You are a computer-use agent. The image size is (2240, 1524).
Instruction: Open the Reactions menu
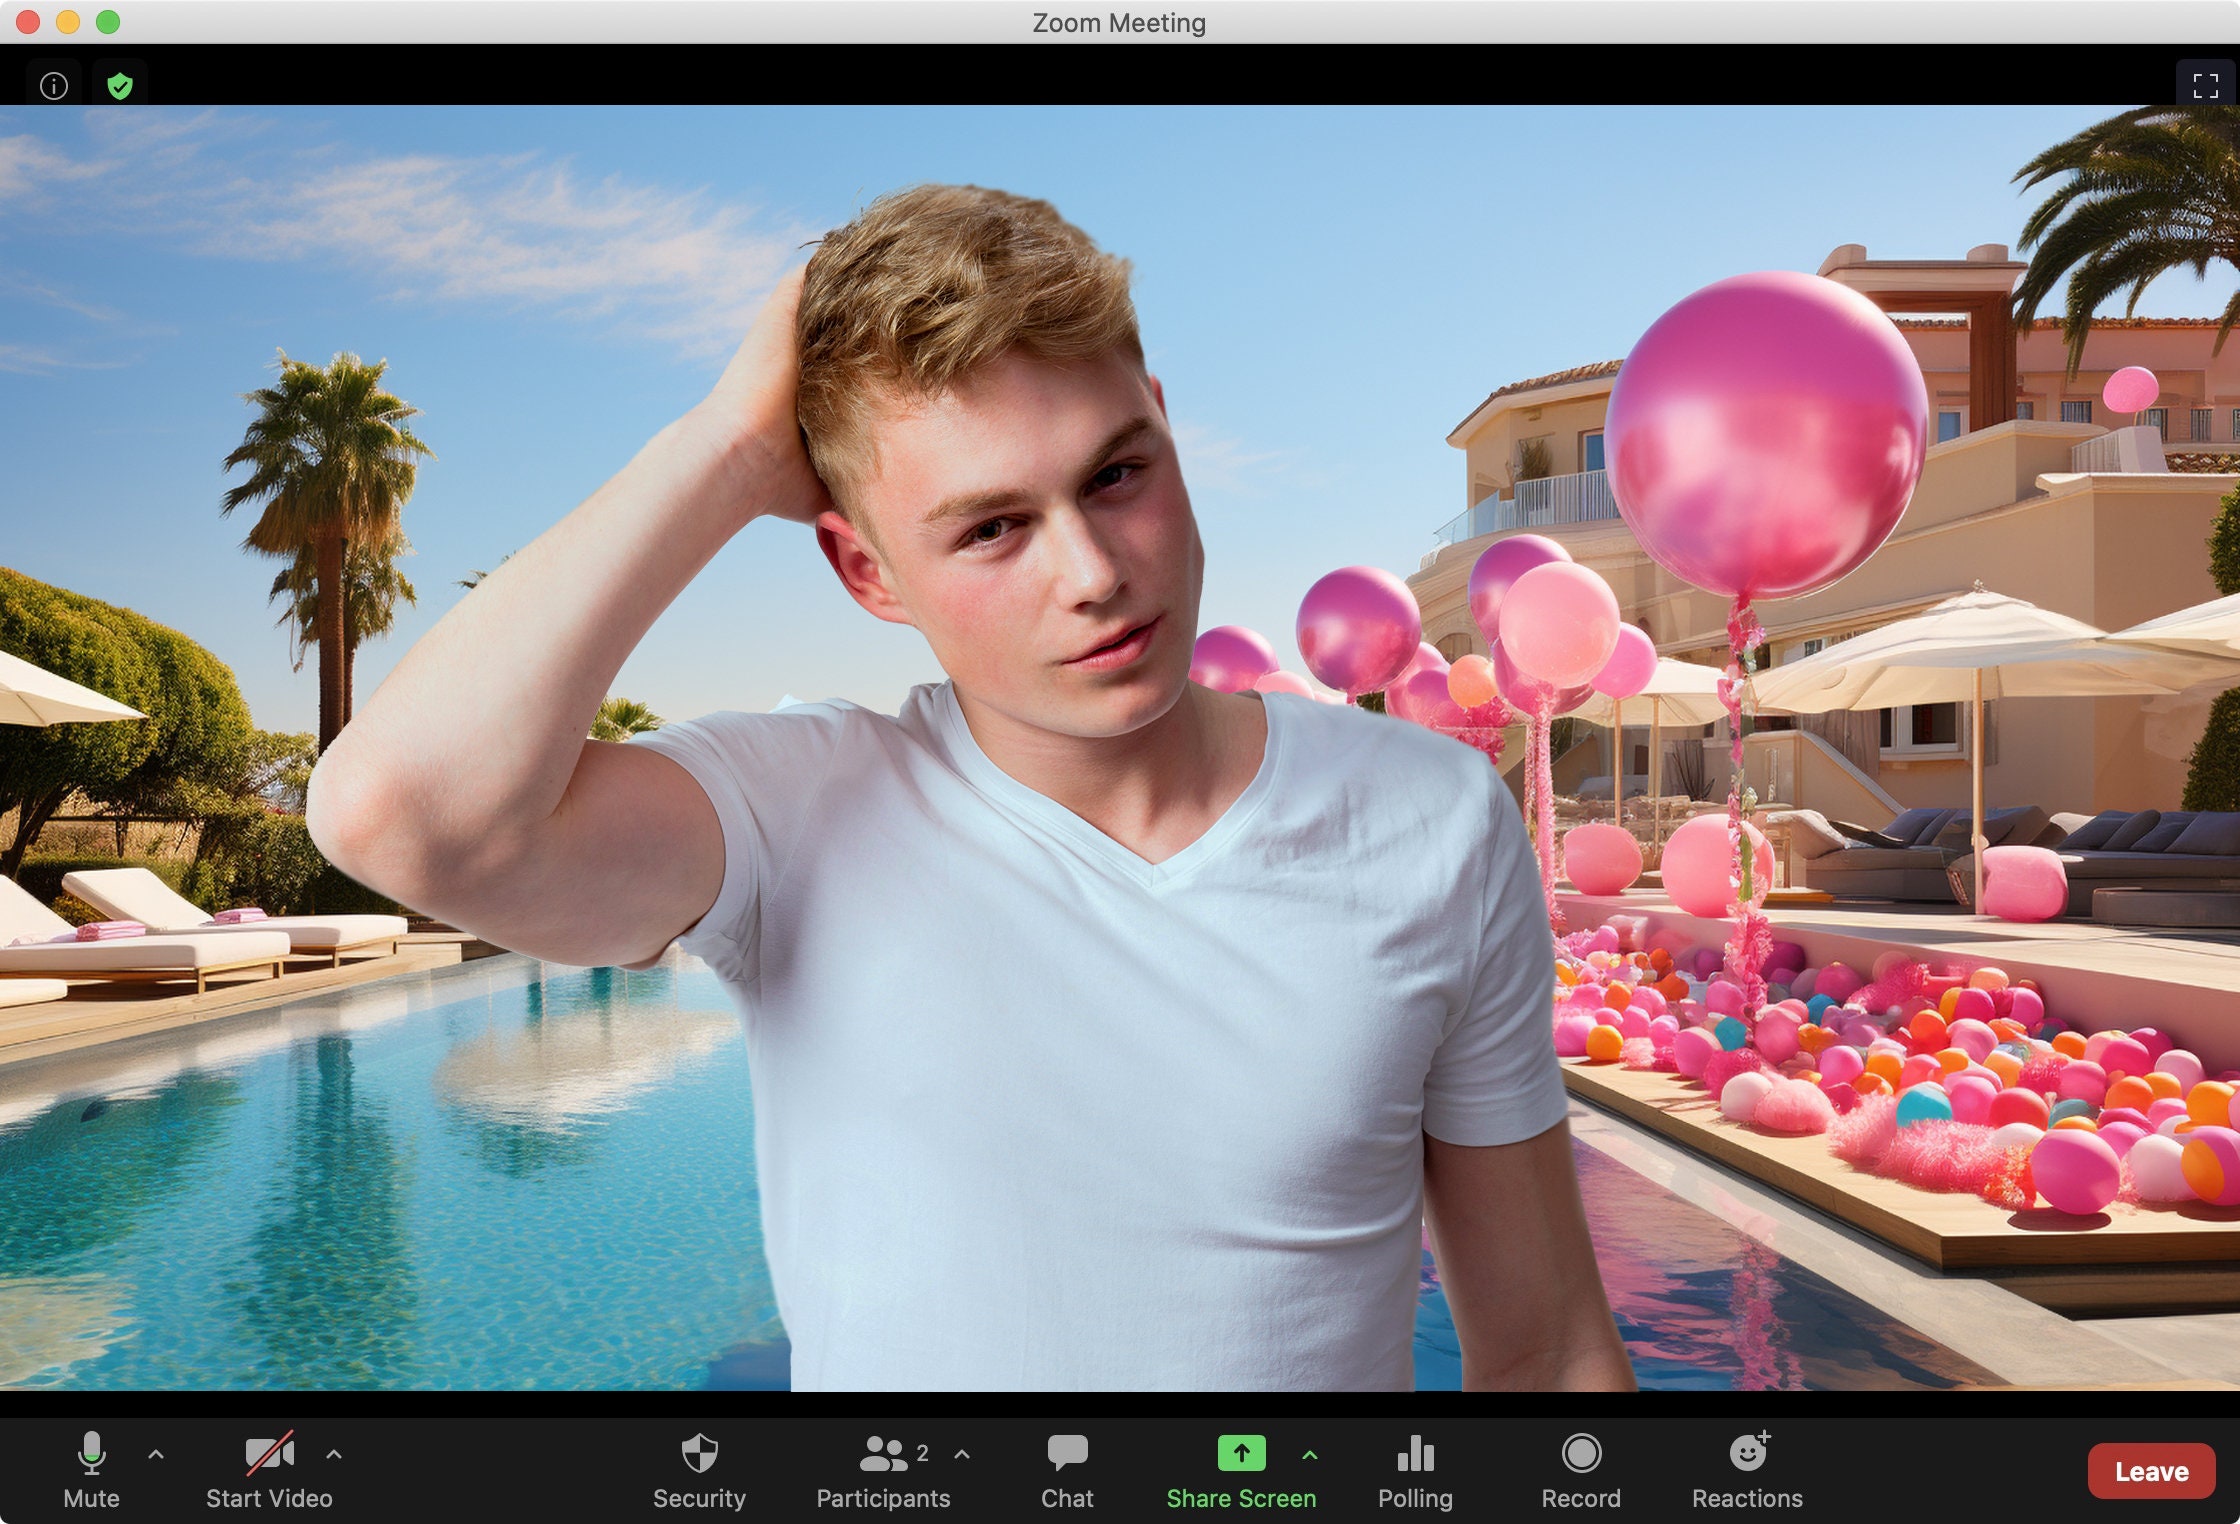tap(1746, 1468)
